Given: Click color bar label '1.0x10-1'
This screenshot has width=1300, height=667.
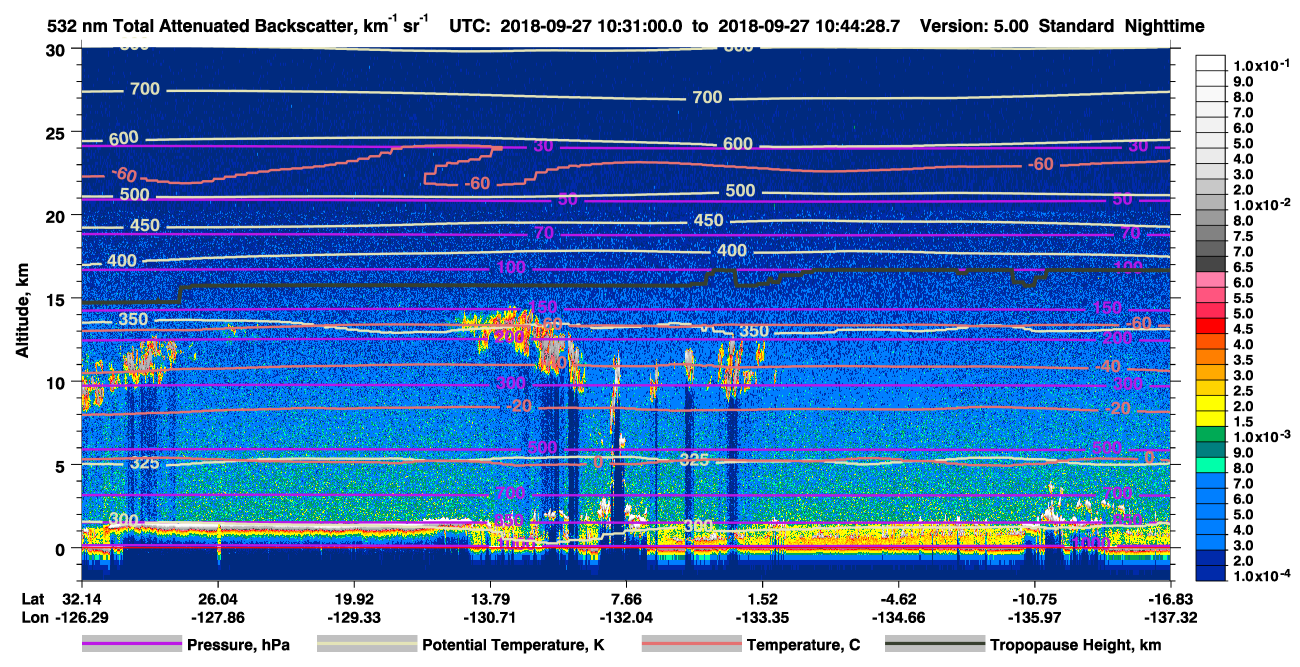Looking at the screenshot, I should (x=1262, y=65).
